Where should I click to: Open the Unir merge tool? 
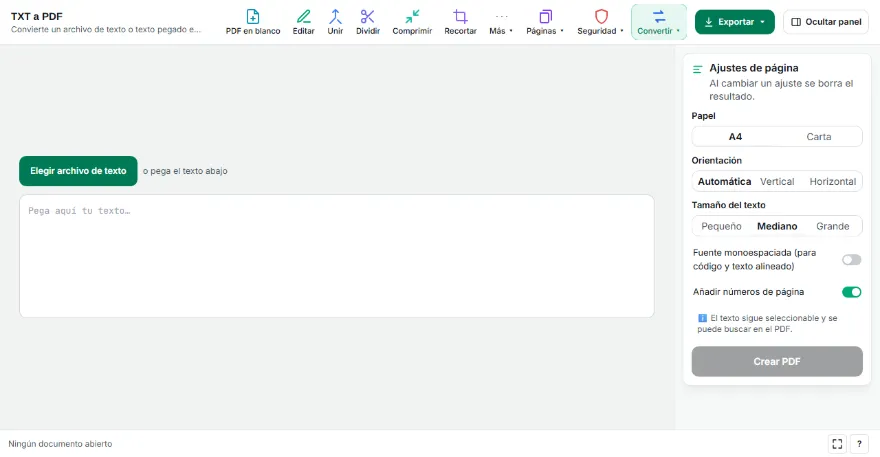pos(335,22)
